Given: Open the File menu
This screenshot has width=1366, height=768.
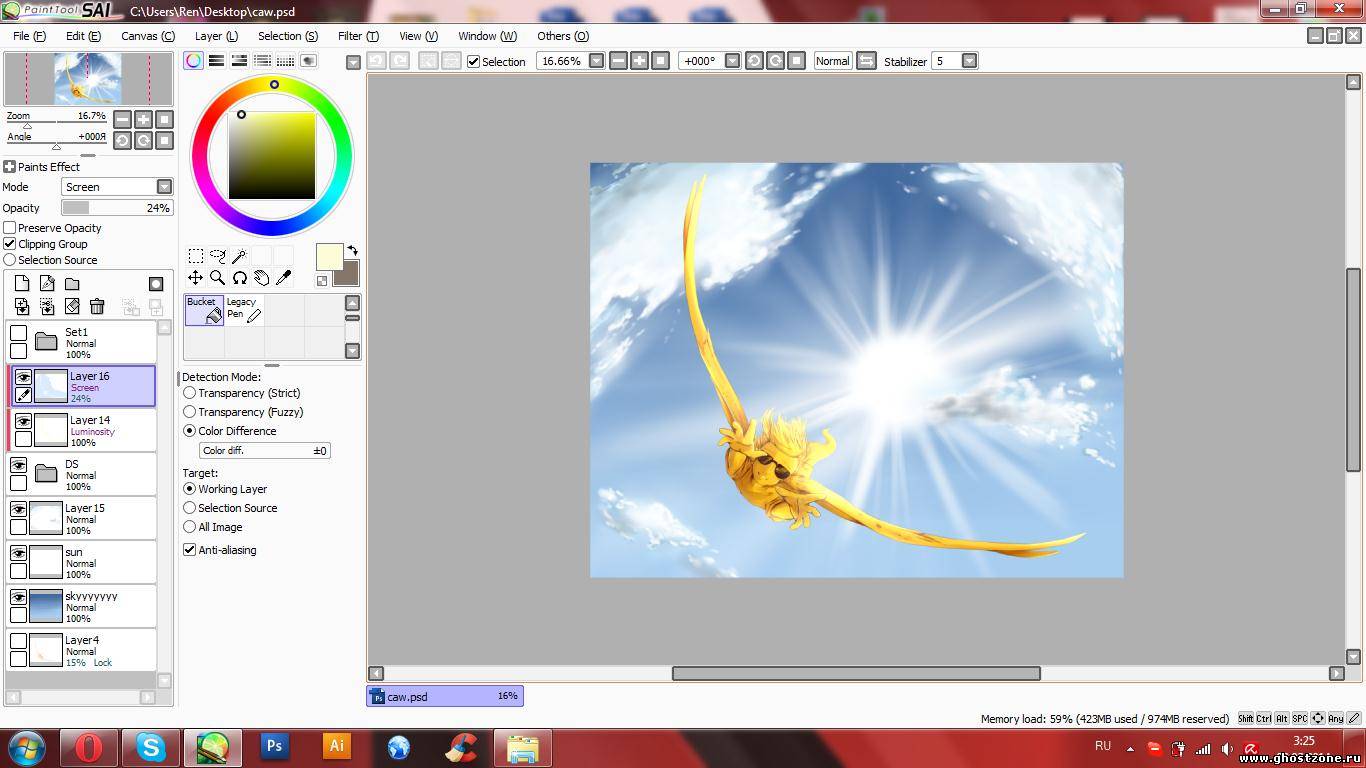Looking at the screenshot, I should click(30, 36).
